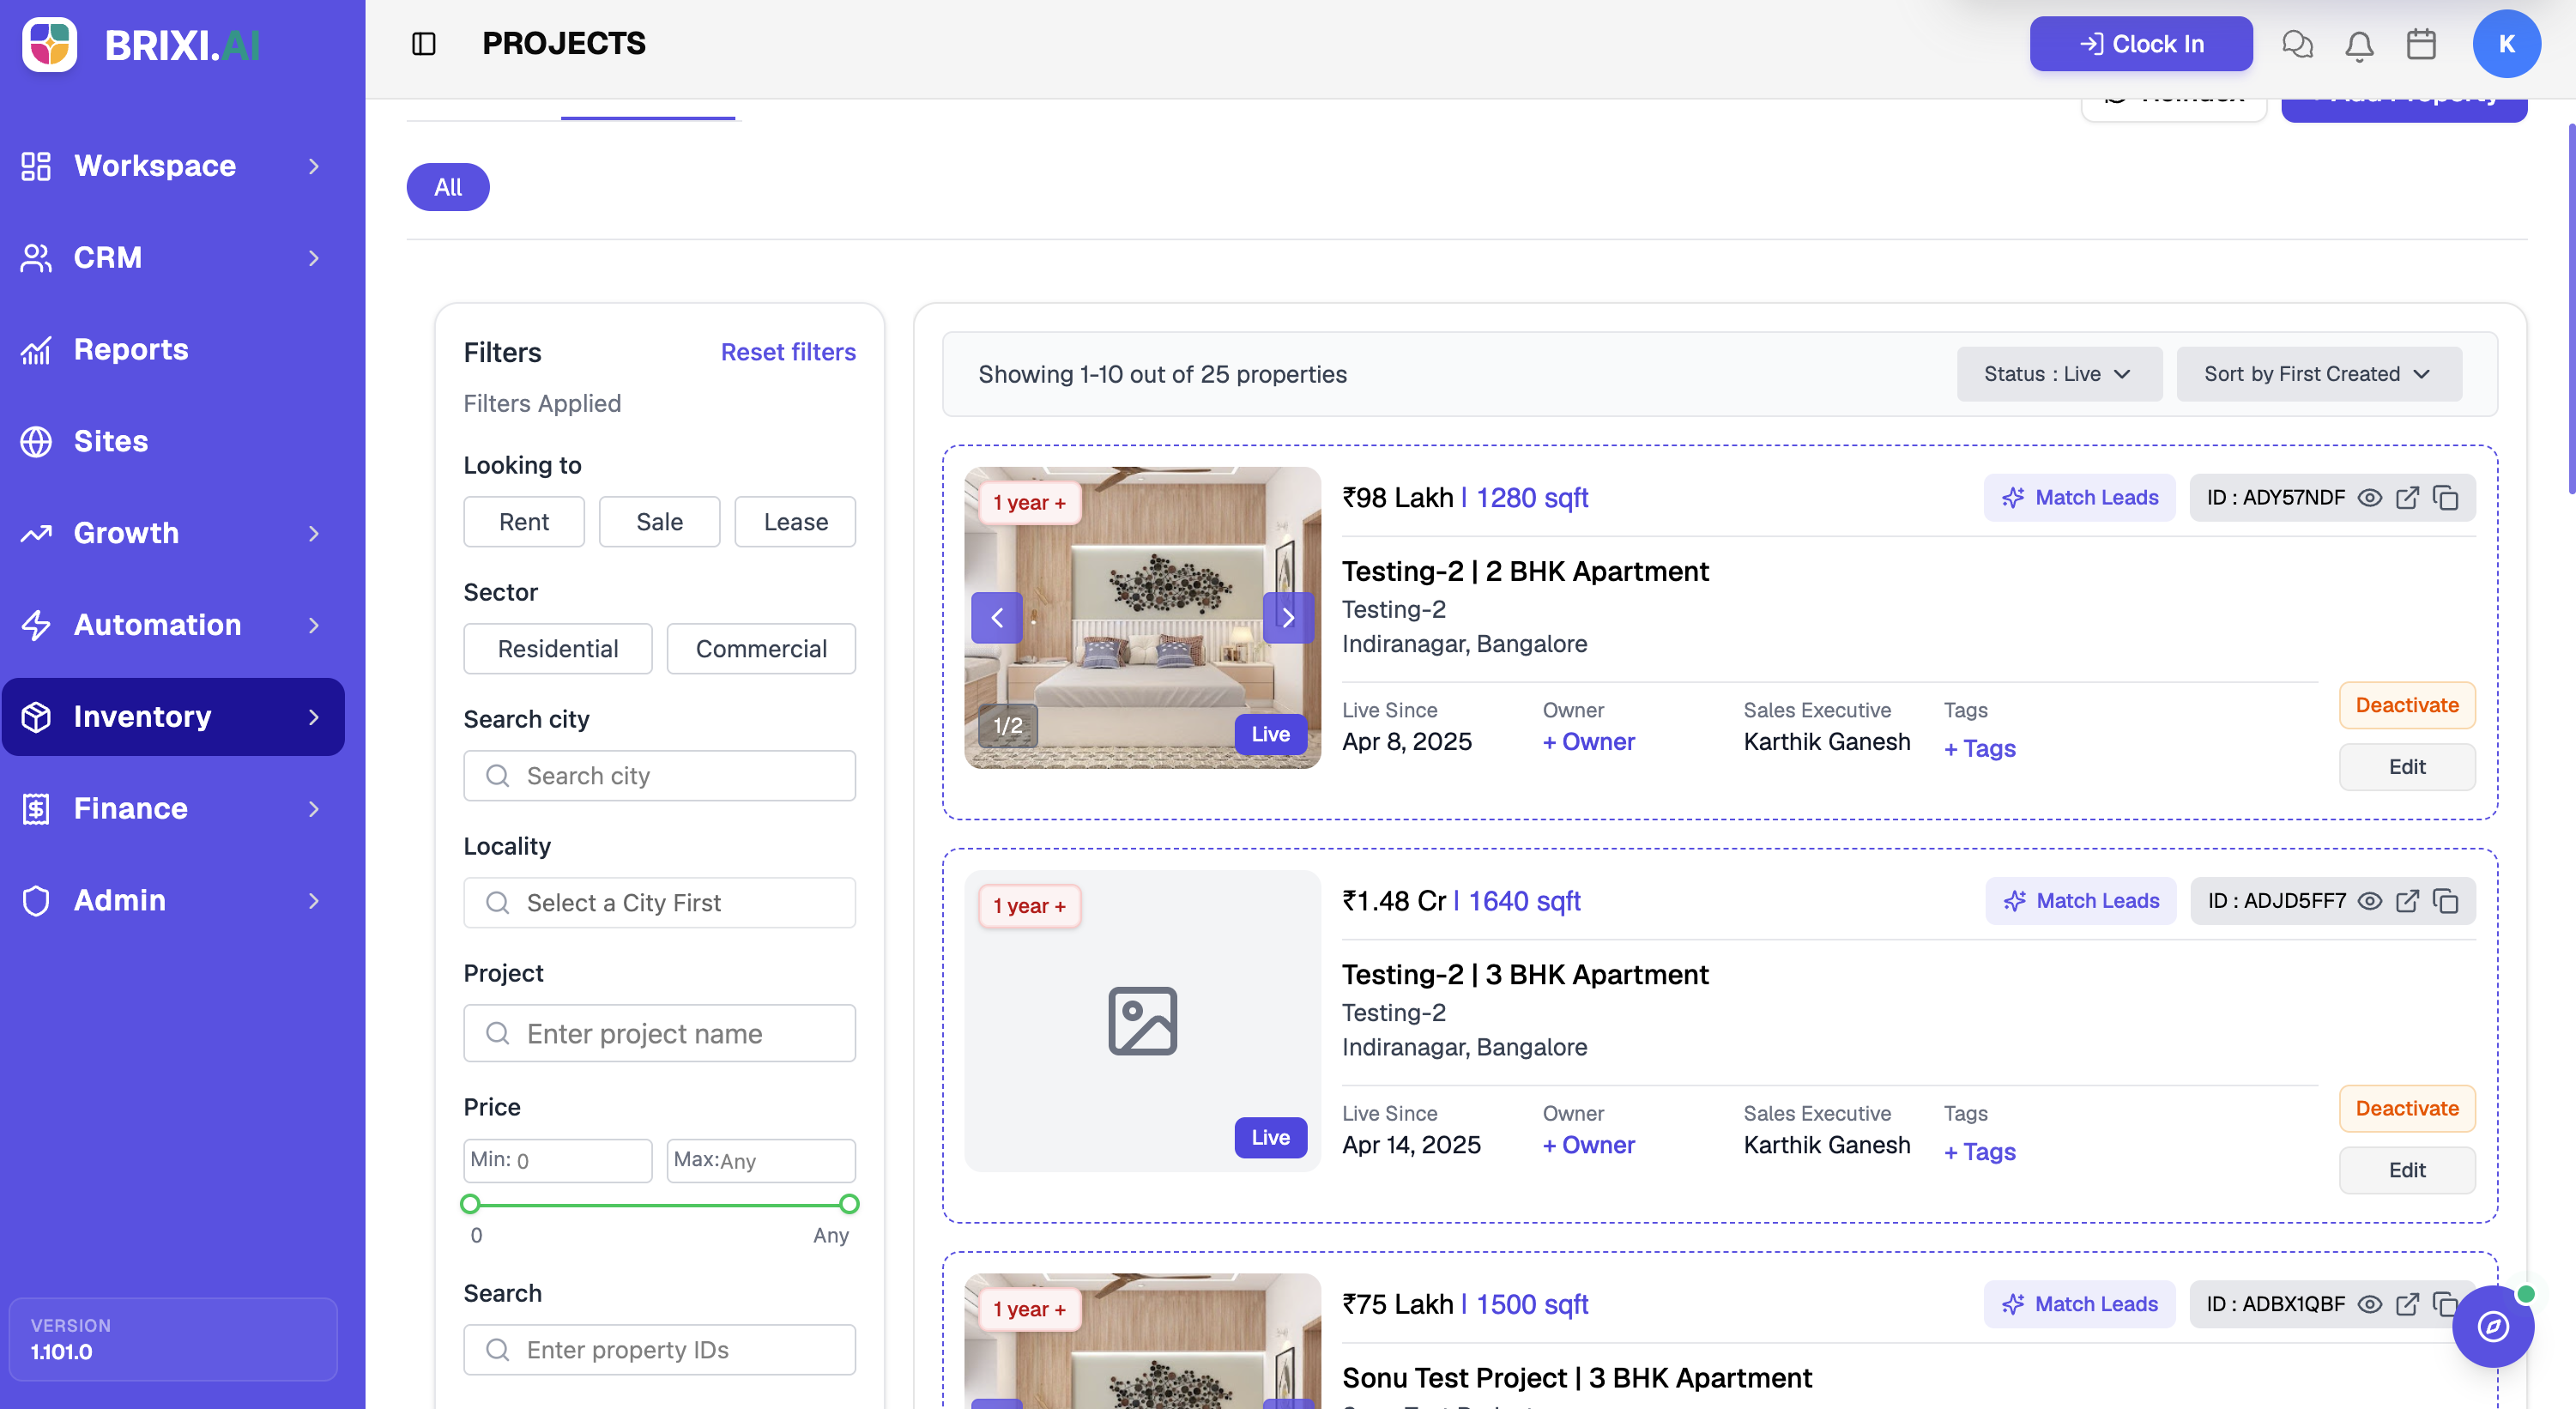The image size is (2576, 1409).
Task: Expand the CRM menu chevron
Action: [x=314, y=258]
